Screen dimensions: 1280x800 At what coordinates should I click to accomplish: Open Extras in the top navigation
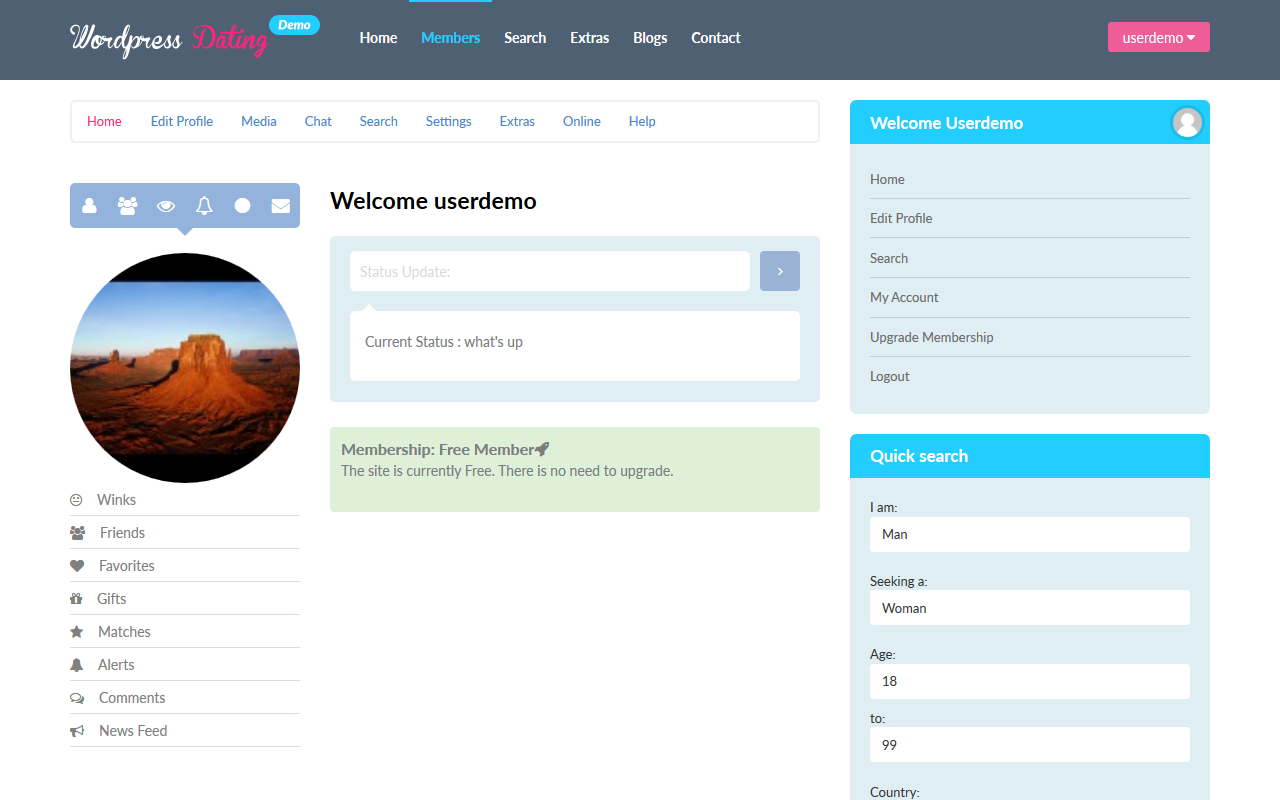590,38
